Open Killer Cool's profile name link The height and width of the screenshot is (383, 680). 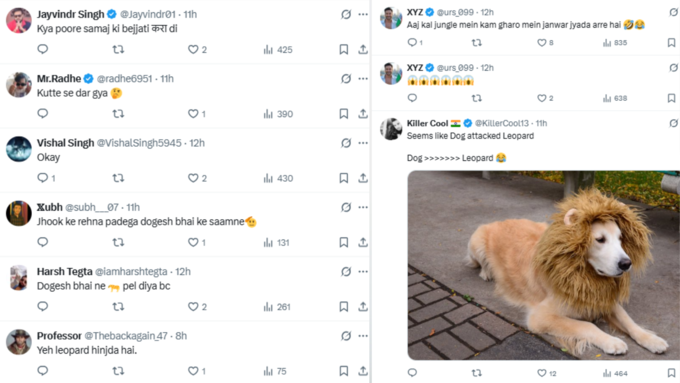tap(427, 123)
